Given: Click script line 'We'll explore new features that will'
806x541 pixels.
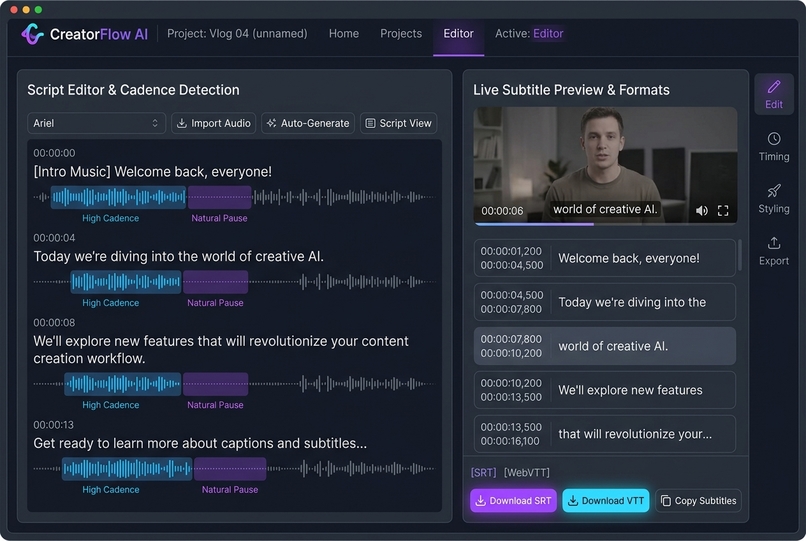Looking at the screenshot, I should pos(221,350).
